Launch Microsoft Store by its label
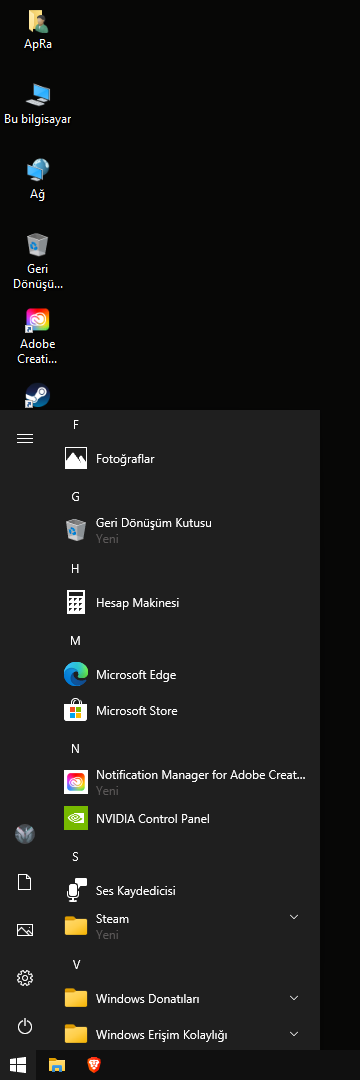This screenshot has width=360, height=1080. click(x=137, y=711)
